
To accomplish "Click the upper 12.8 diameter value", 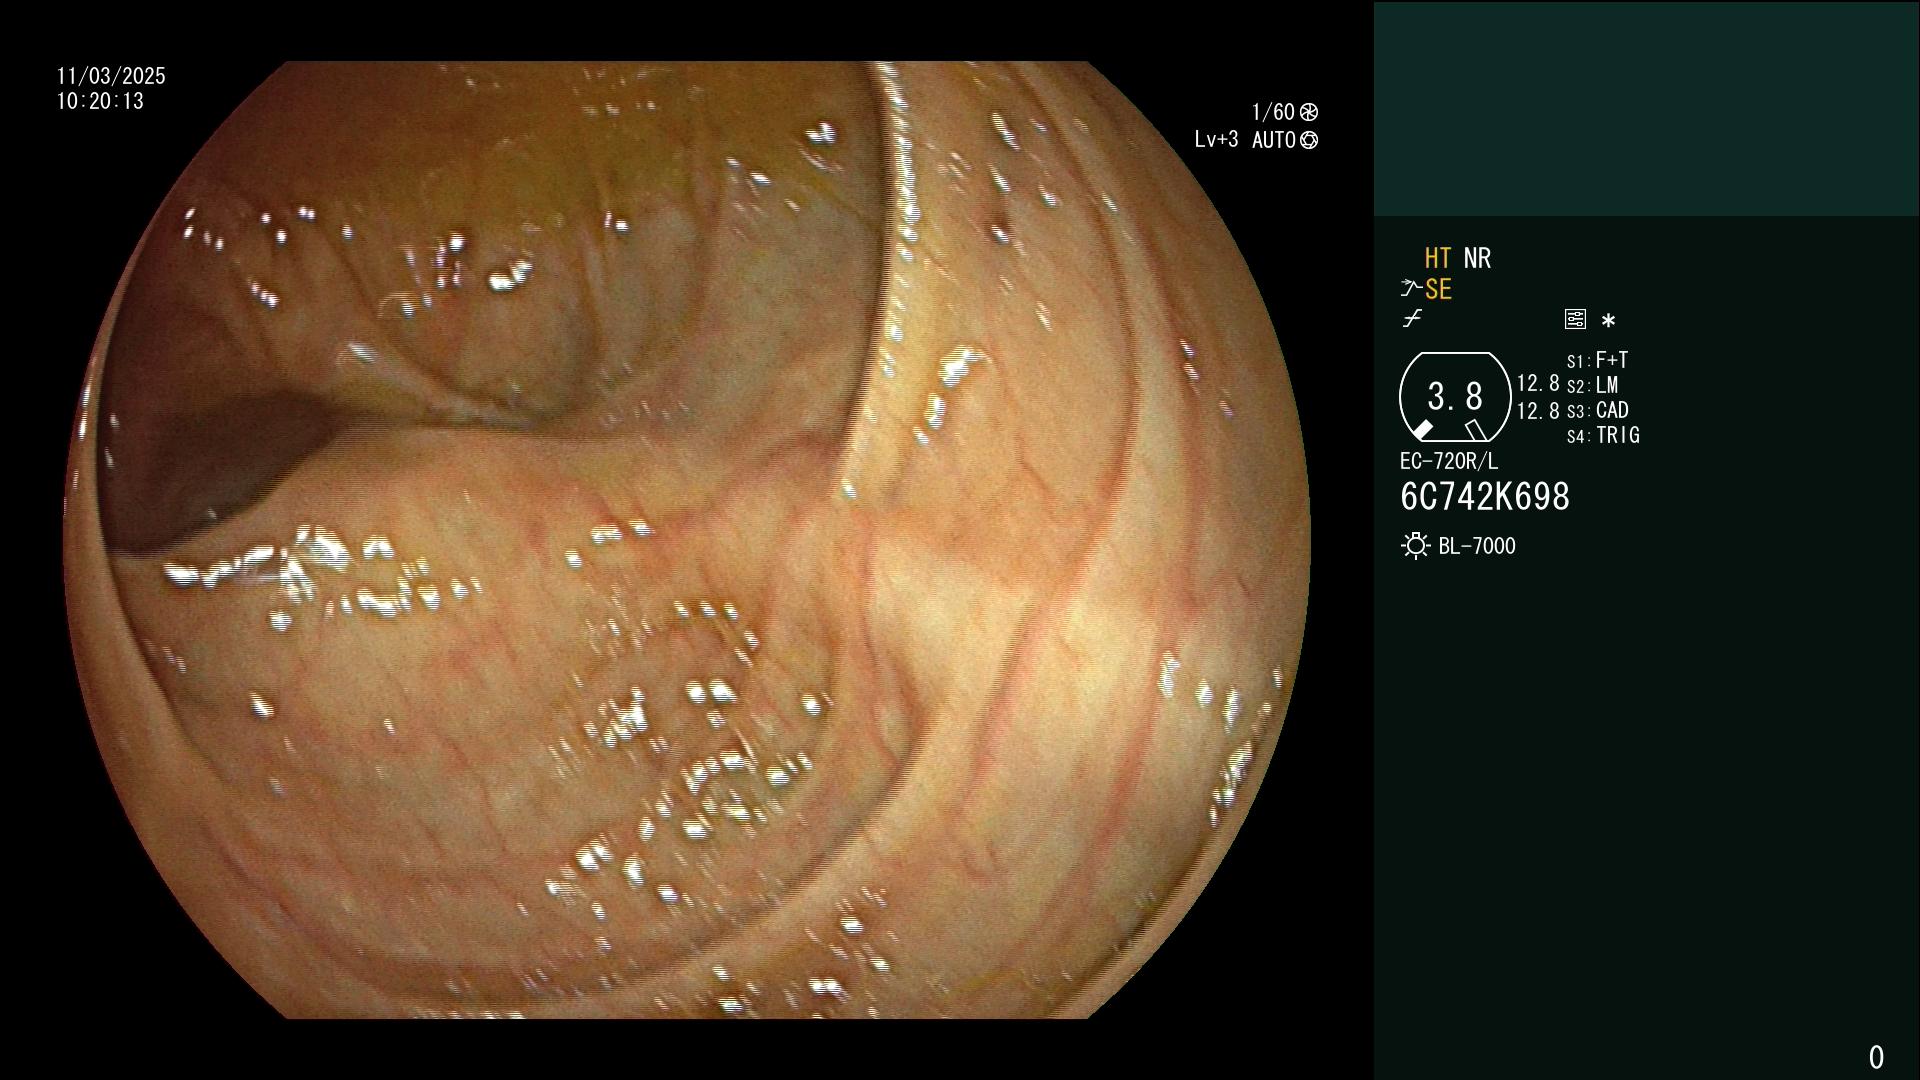I will 1538,383.
